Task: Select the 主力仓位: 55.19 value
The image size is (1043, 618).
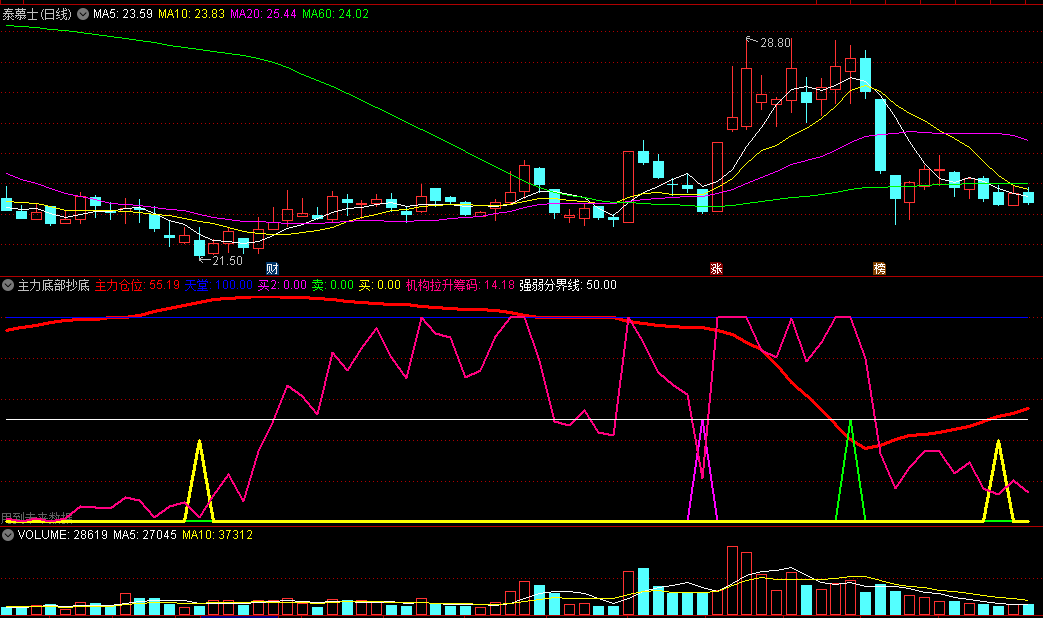Action: point(137,285)
